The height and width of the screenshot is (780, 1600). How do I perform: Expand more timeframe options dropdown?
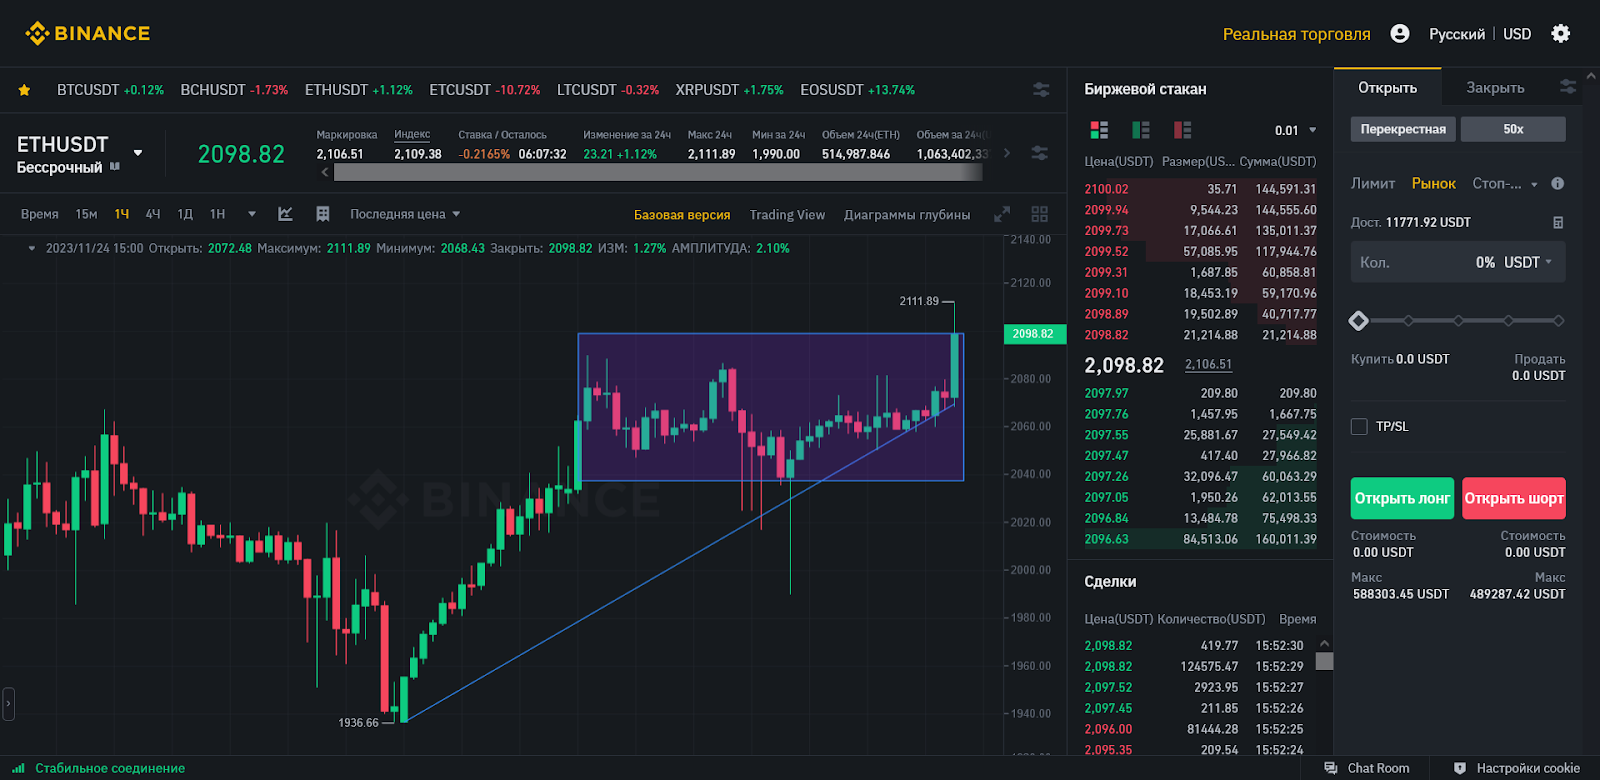(x=252, y=214)
